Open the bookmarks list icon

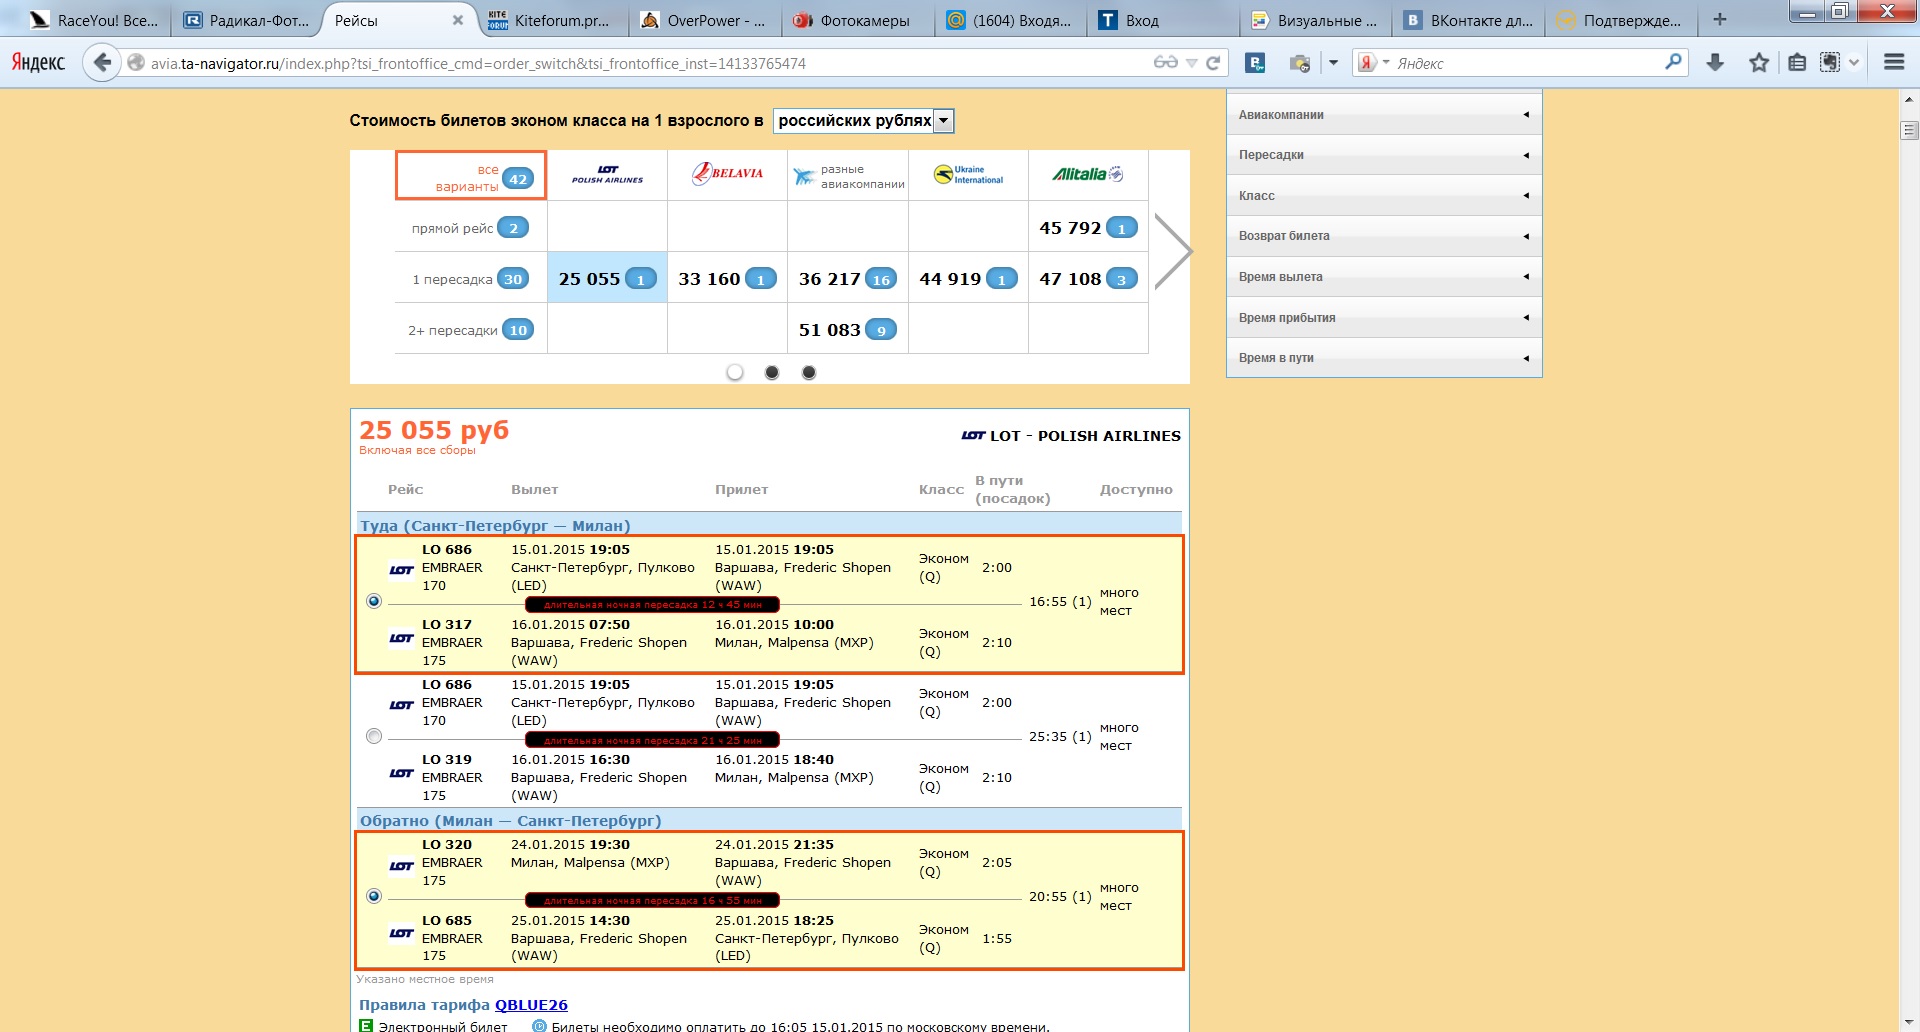pyautogui.click(x=1797, y=62)
